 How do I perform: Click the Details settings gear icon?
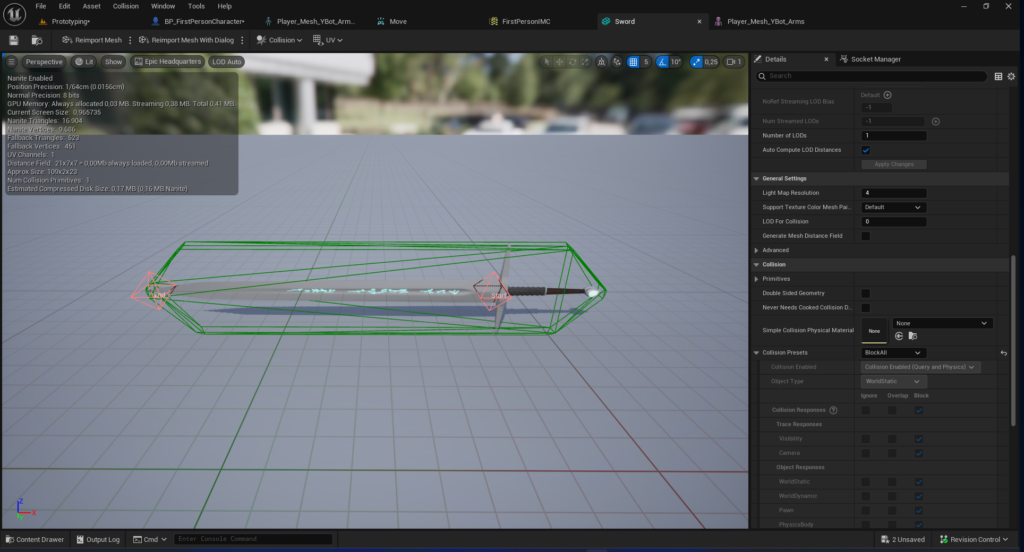[x=1012, y=76]
